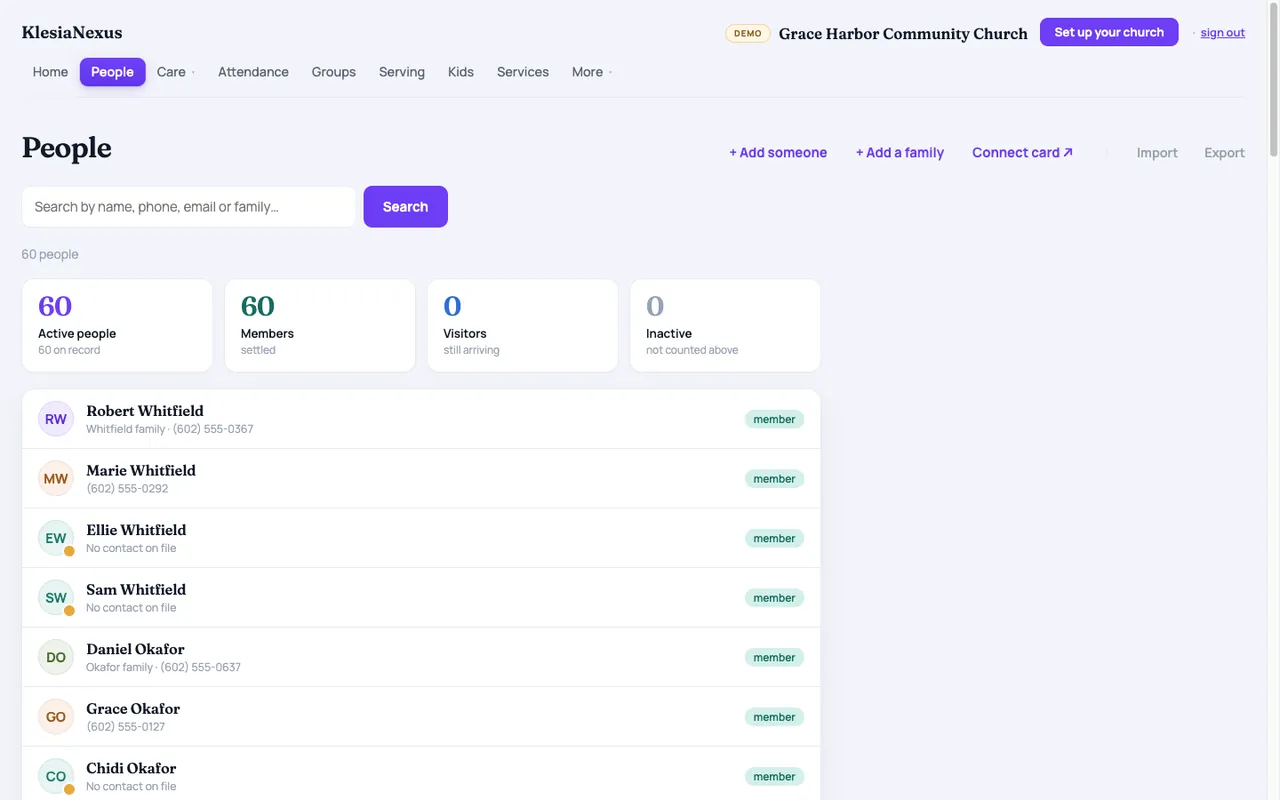Open Daniel Okafor's name
1280x800 pixels.
135,649
